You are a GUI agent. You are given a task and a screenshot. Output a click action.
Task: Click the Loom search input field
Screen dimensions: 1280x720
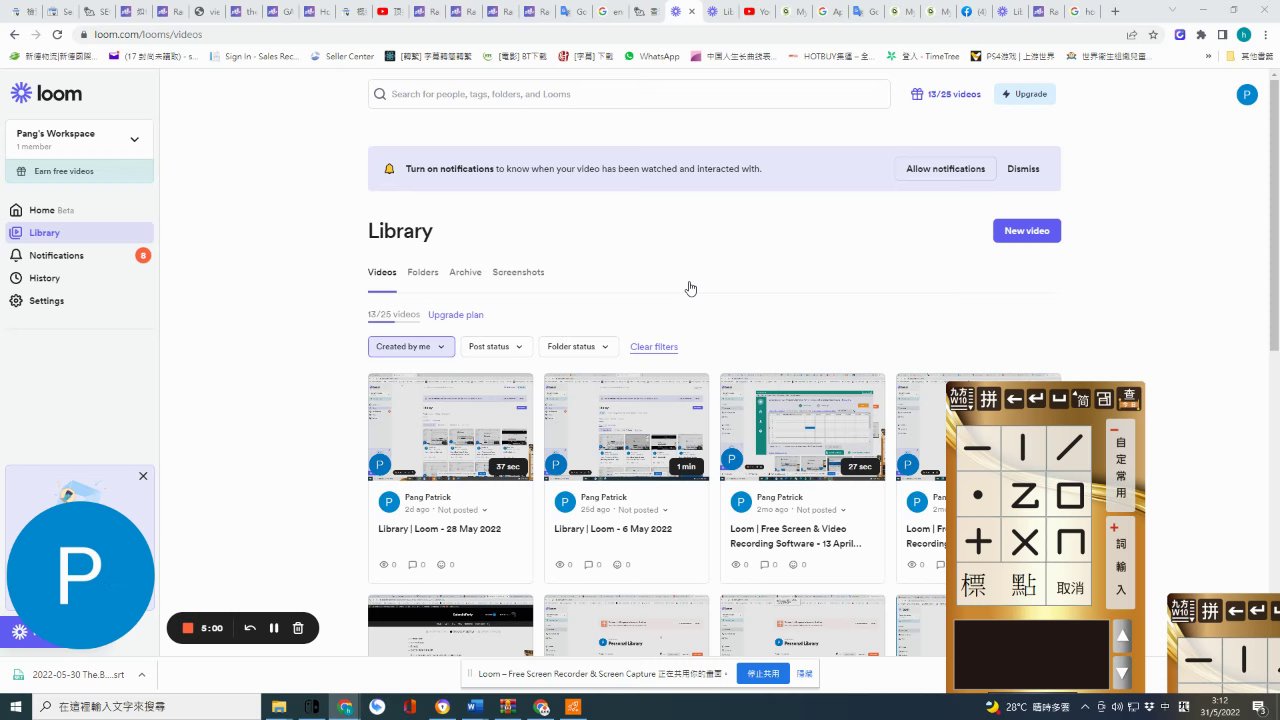[629, 94]
